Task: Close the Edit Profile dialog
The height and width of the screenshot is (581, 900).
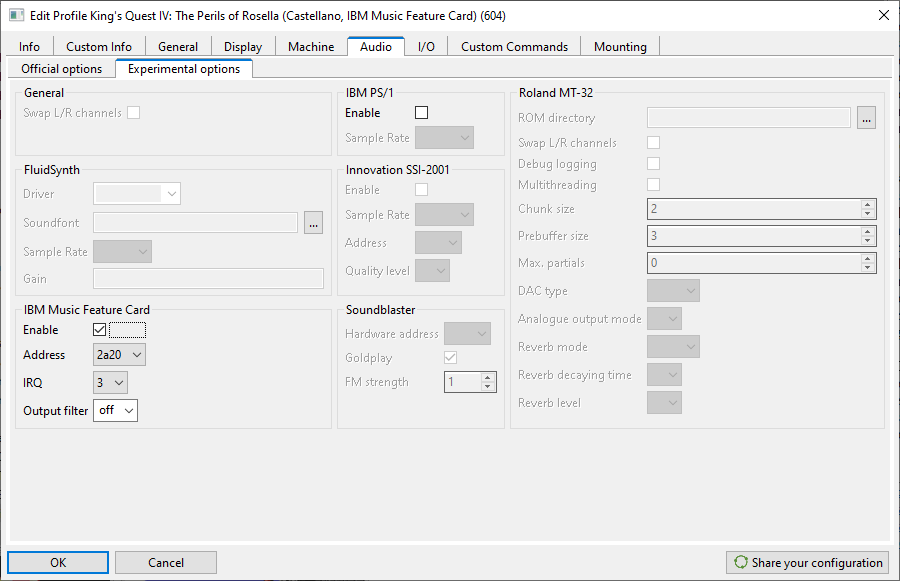Action: (883, 14)
